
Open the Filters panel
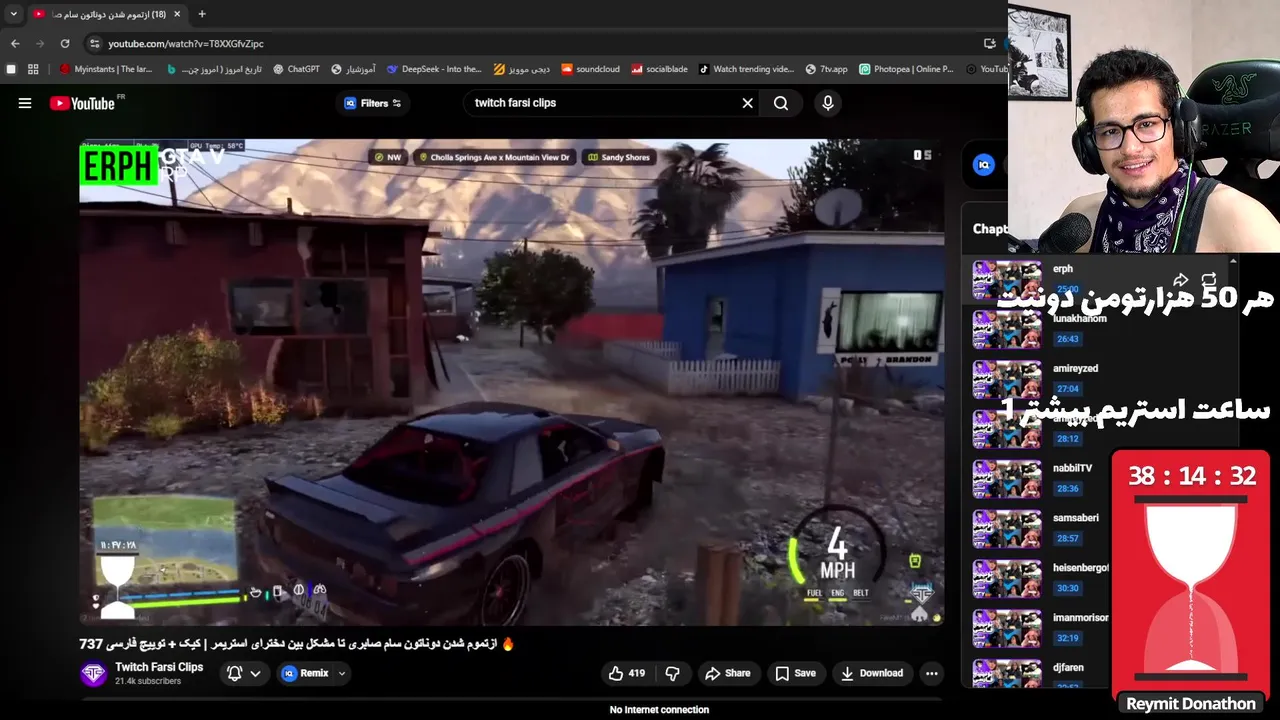pyautogui.click(x=373, y=103)
